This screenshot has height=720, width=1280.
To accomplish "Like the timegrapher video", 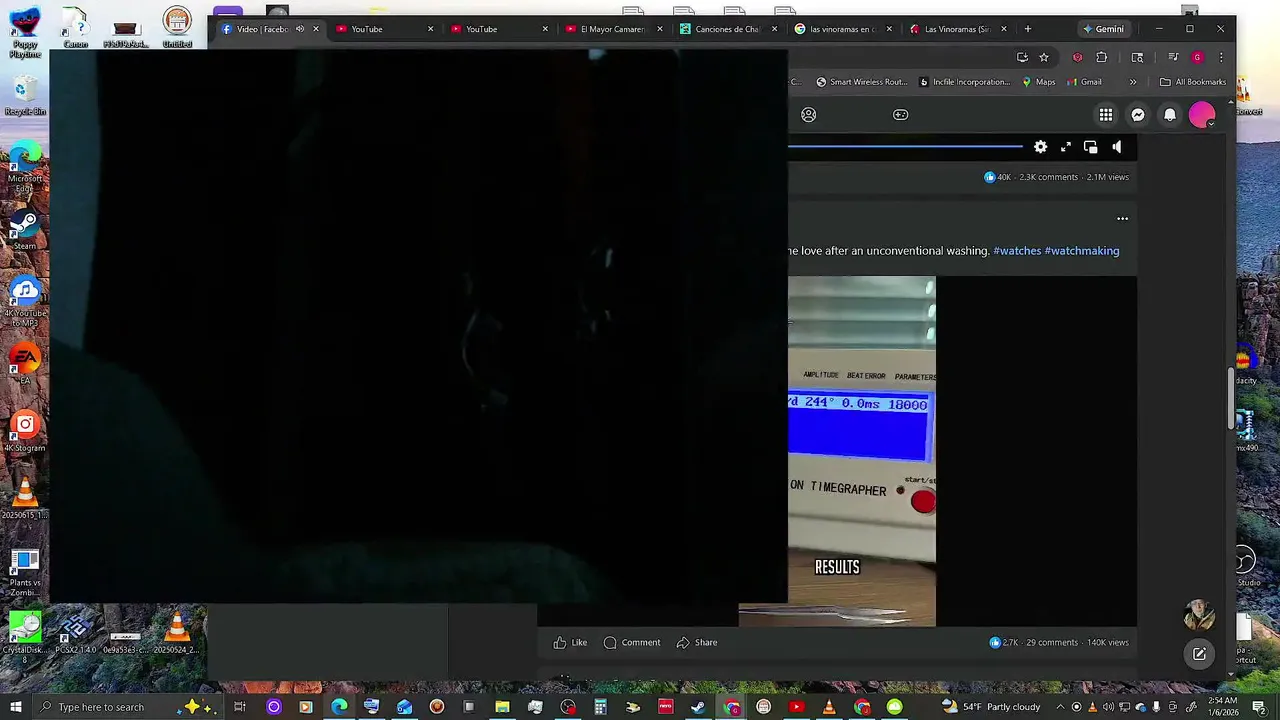I will [570, 643].
